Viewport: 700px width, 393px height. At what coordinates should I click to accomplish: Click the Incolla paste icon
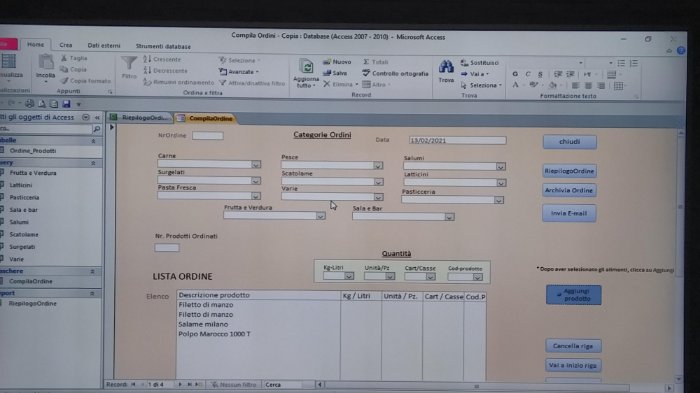click(x=46, y=63)
